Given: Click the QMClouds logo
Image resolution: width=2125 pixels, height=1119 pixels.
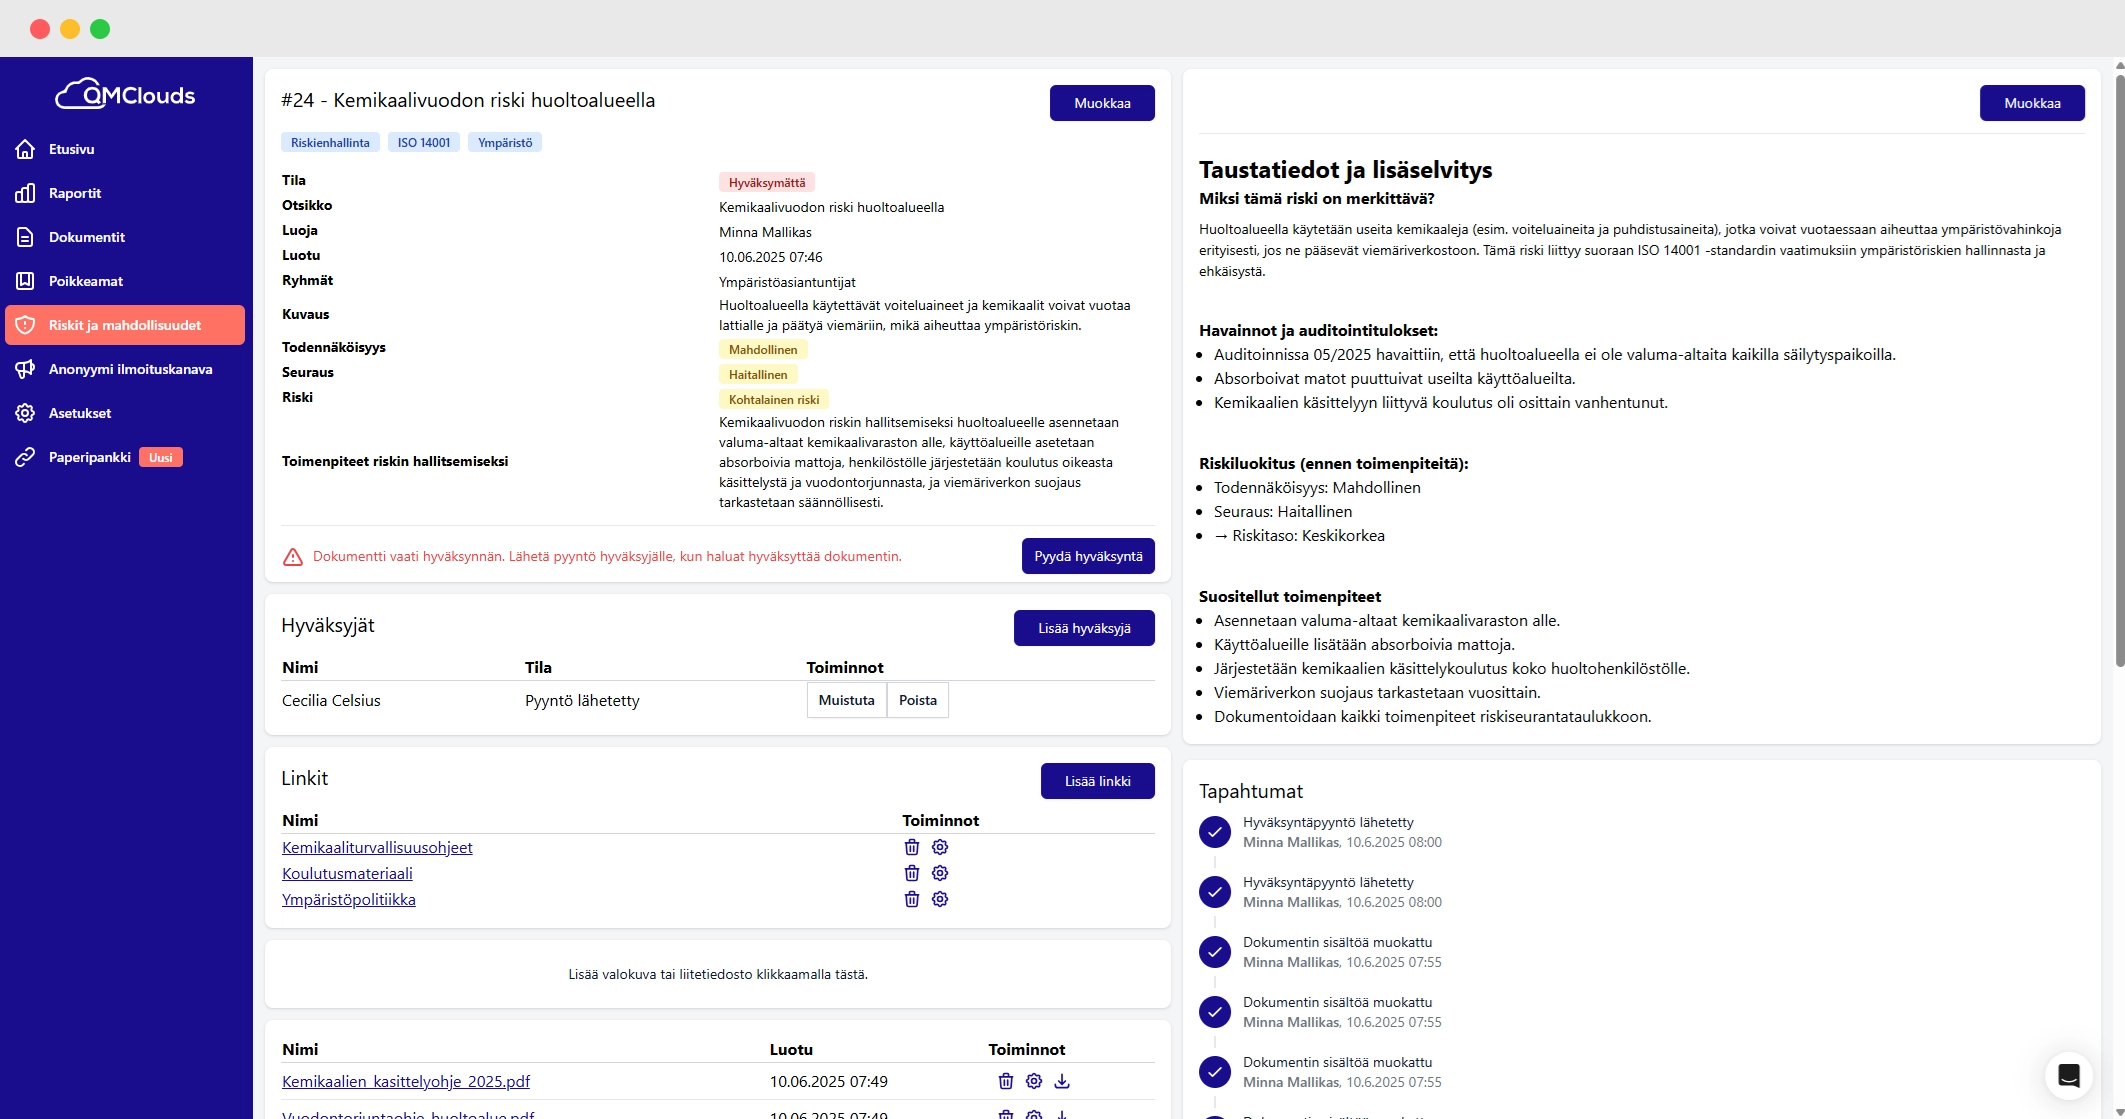Looking at the screenshot, I should [125, 95].
